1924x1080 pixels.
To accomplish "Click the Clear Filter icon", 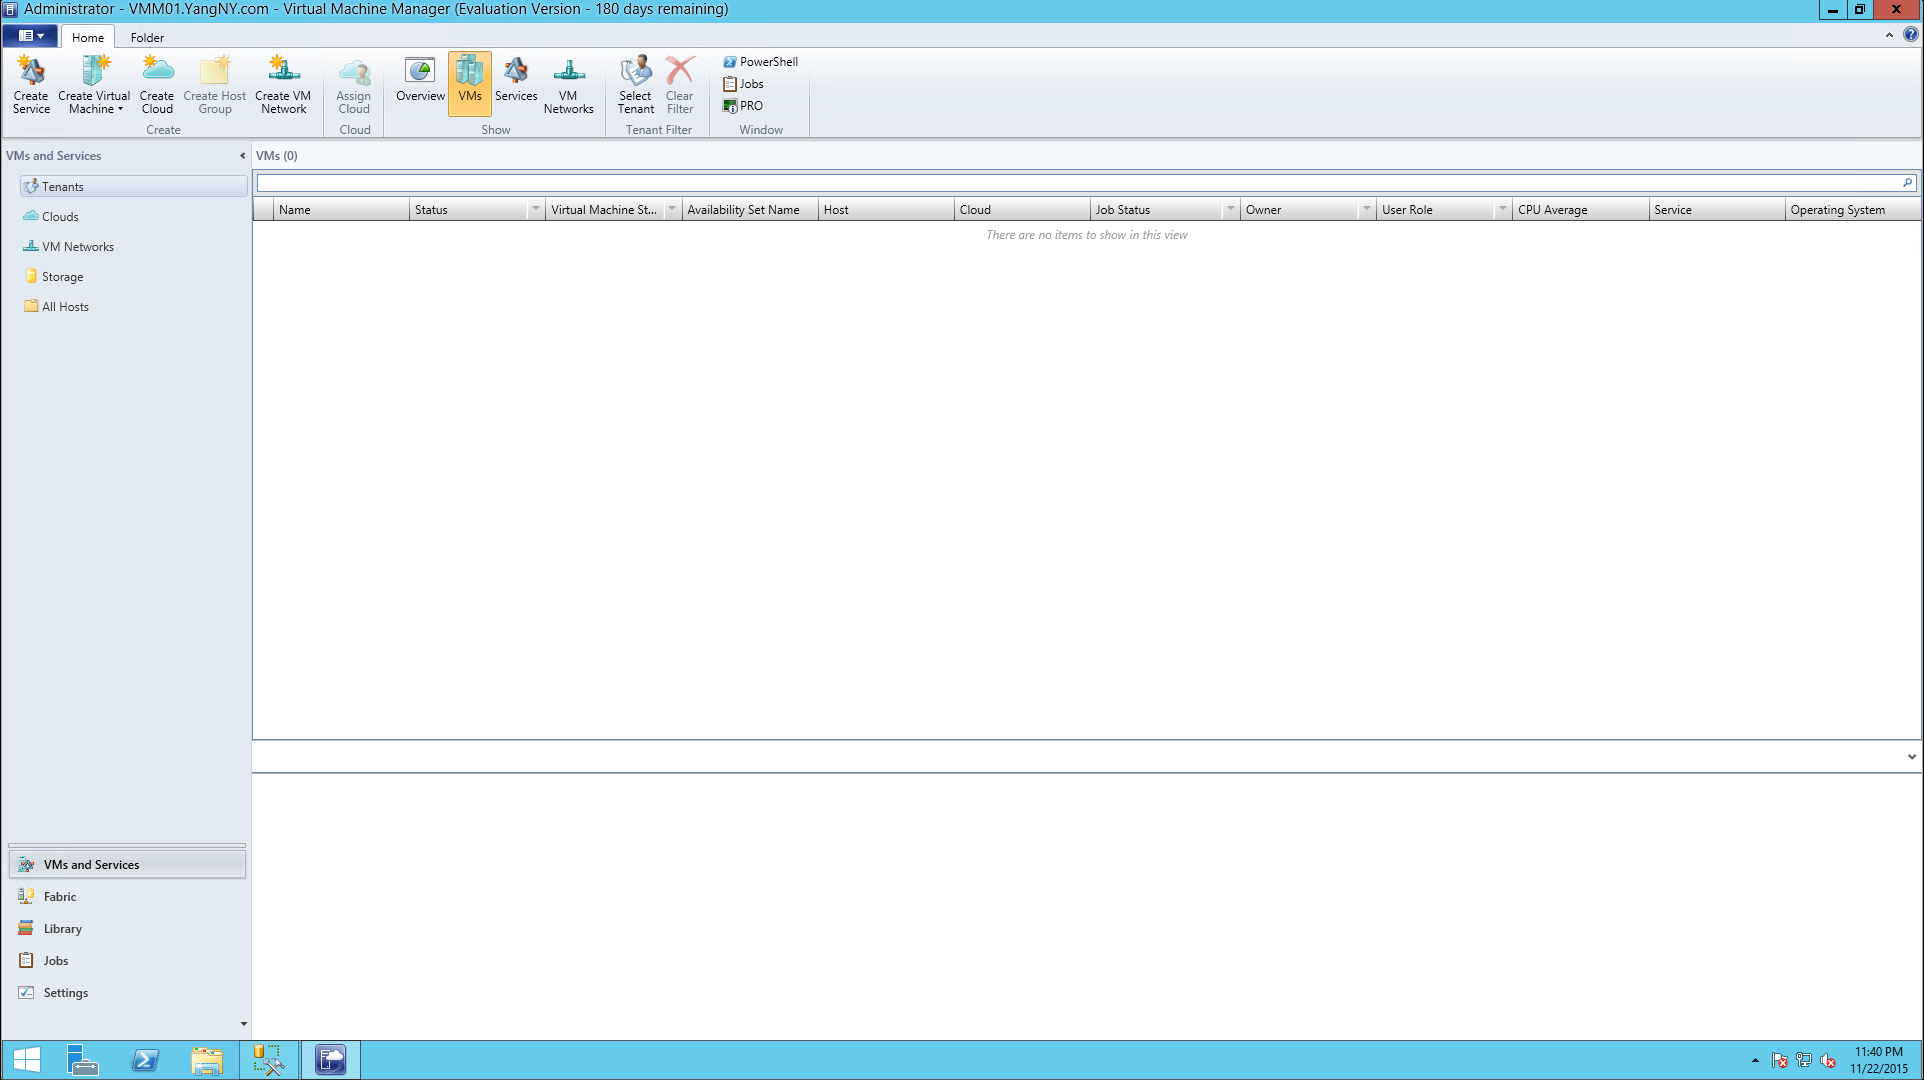I will 679,85.
